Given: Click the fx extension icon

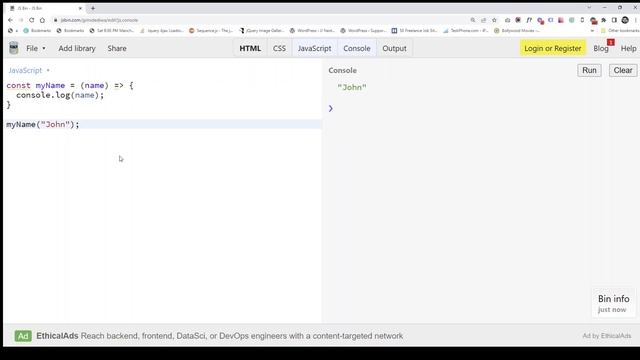Looking at the screenshot, I should [529, 20].
